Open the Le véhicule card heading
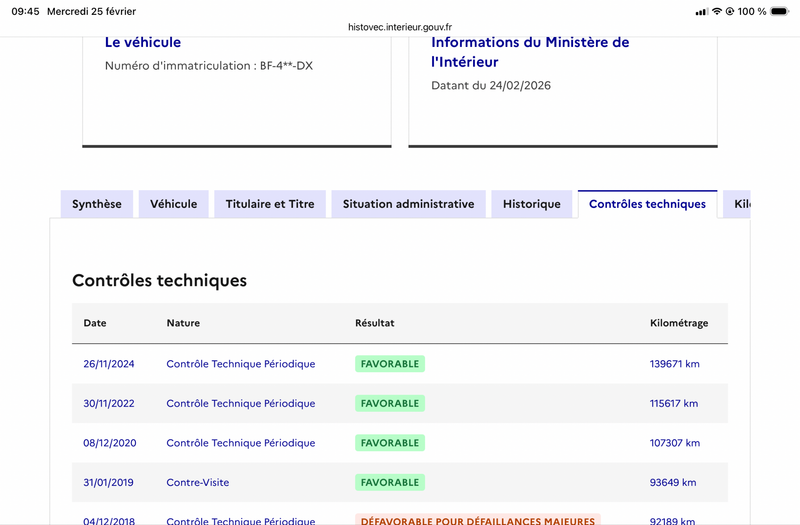 pos(143,42)
